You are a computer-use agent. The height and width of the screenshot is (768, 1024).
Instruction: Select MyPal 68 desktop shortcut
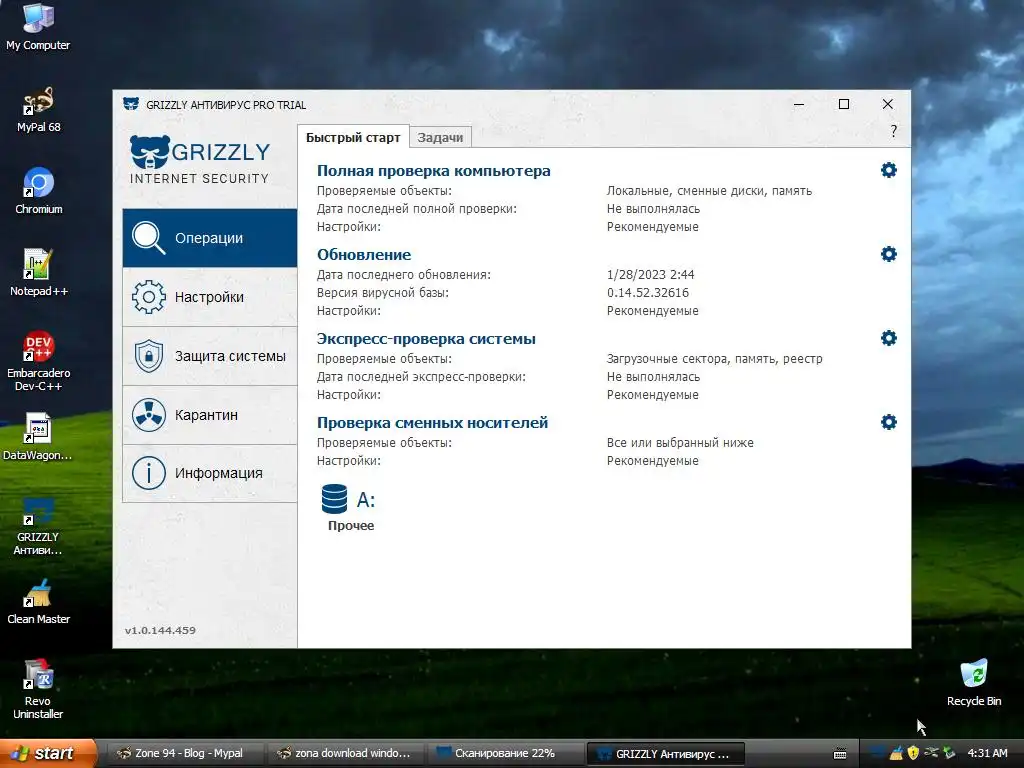[38, 110]
